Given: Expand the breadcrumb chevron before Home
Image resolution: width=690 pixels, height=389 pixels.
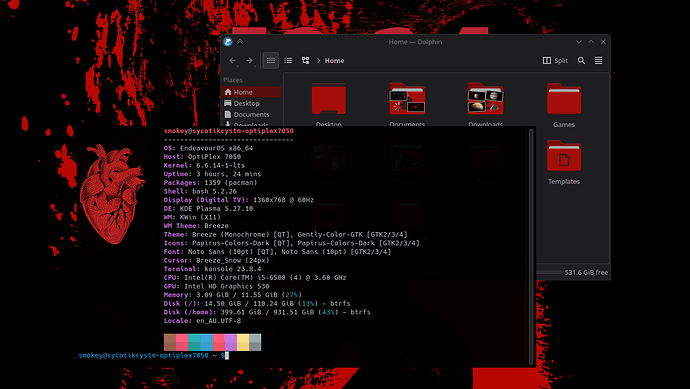Looking at the screenshot, I should tap(319, 61).
